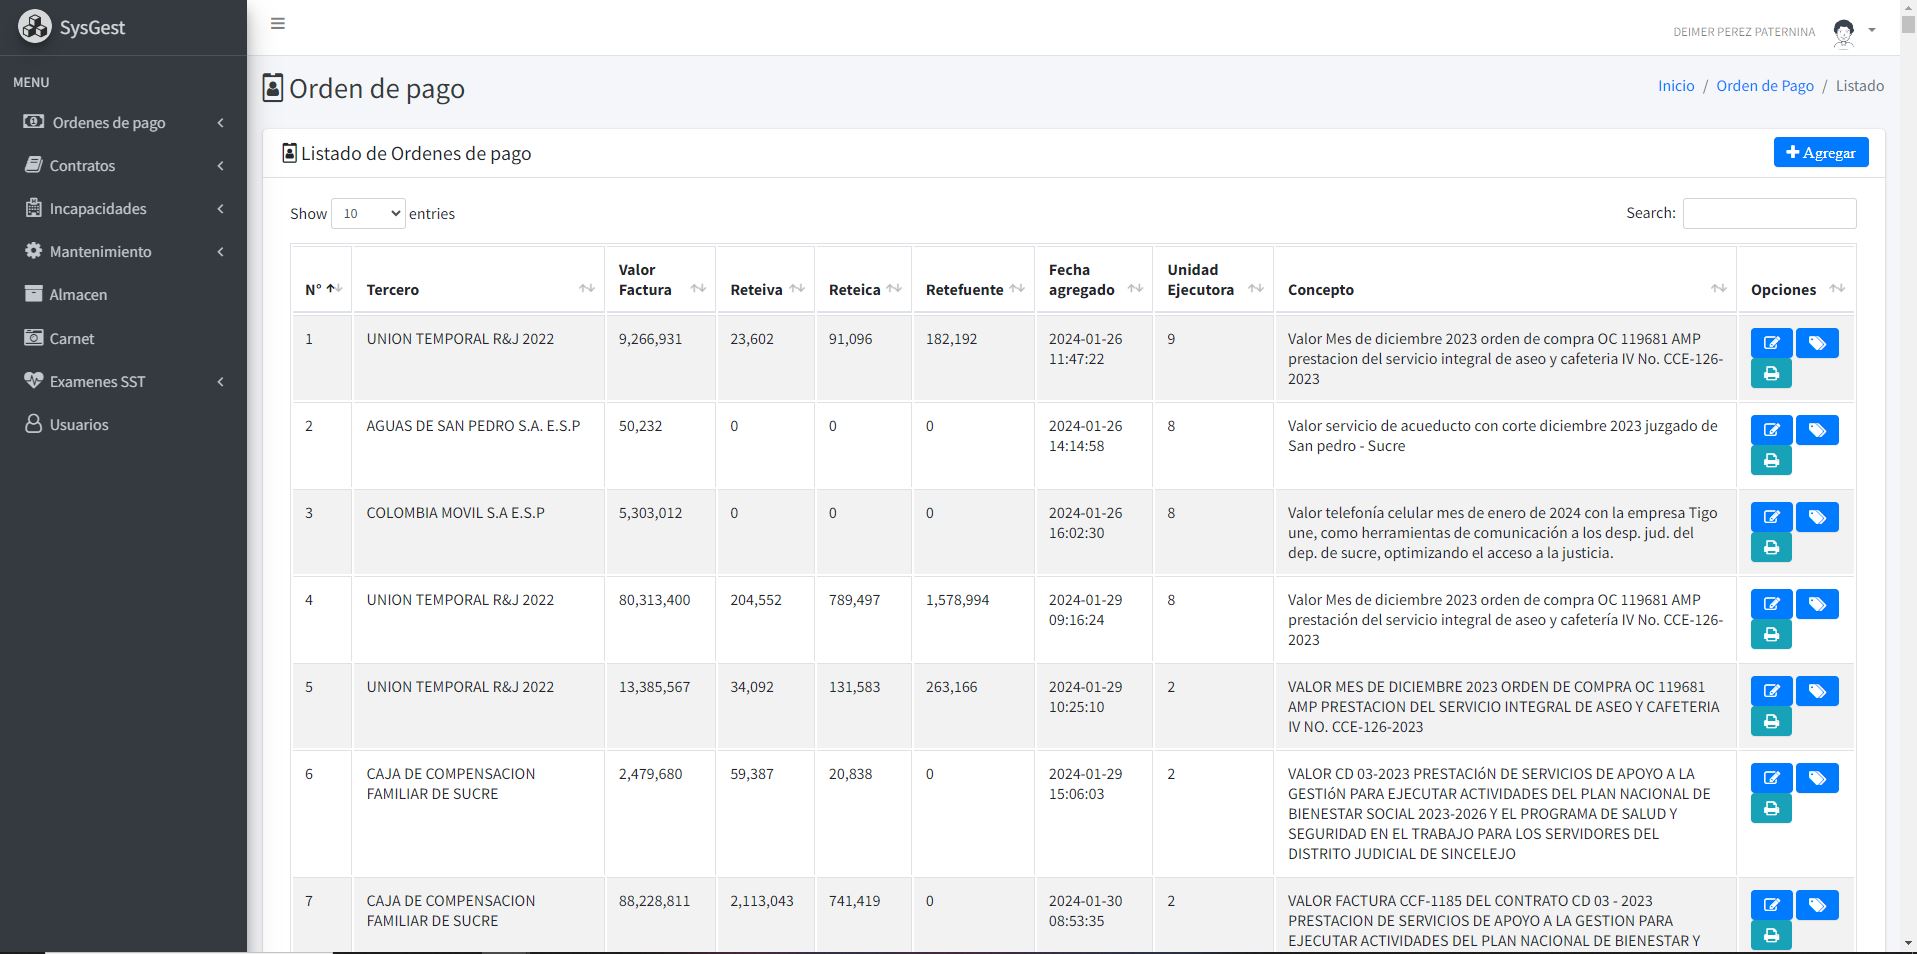This screenshot has height=954, width=1917.
Task: Print payment order number 6
Action: tap(1770, 808)
